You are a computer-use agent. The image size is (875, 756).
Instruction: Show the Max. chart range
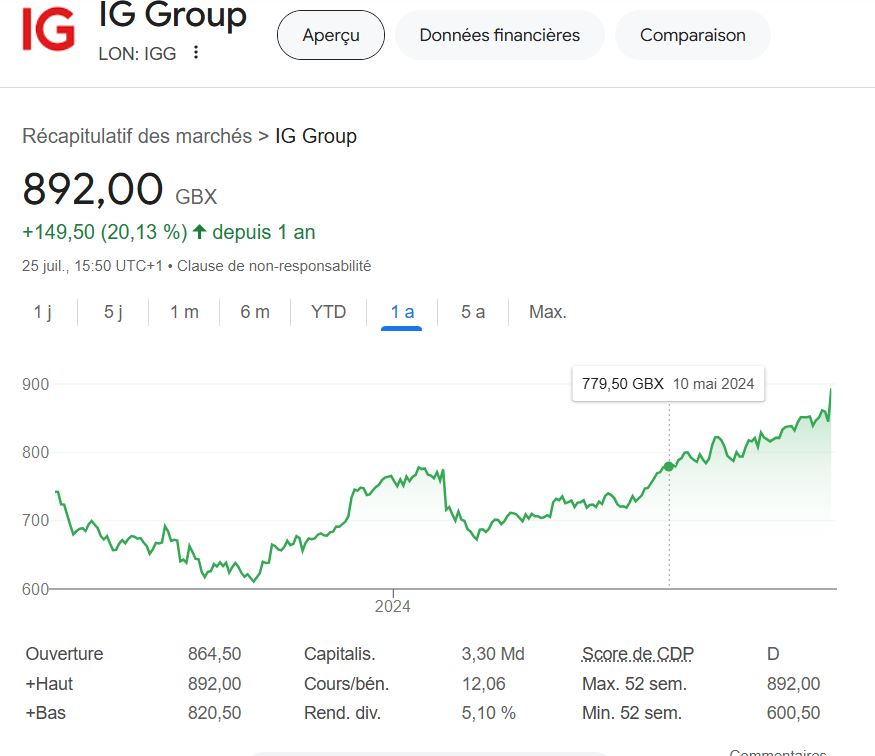point(548,312)
